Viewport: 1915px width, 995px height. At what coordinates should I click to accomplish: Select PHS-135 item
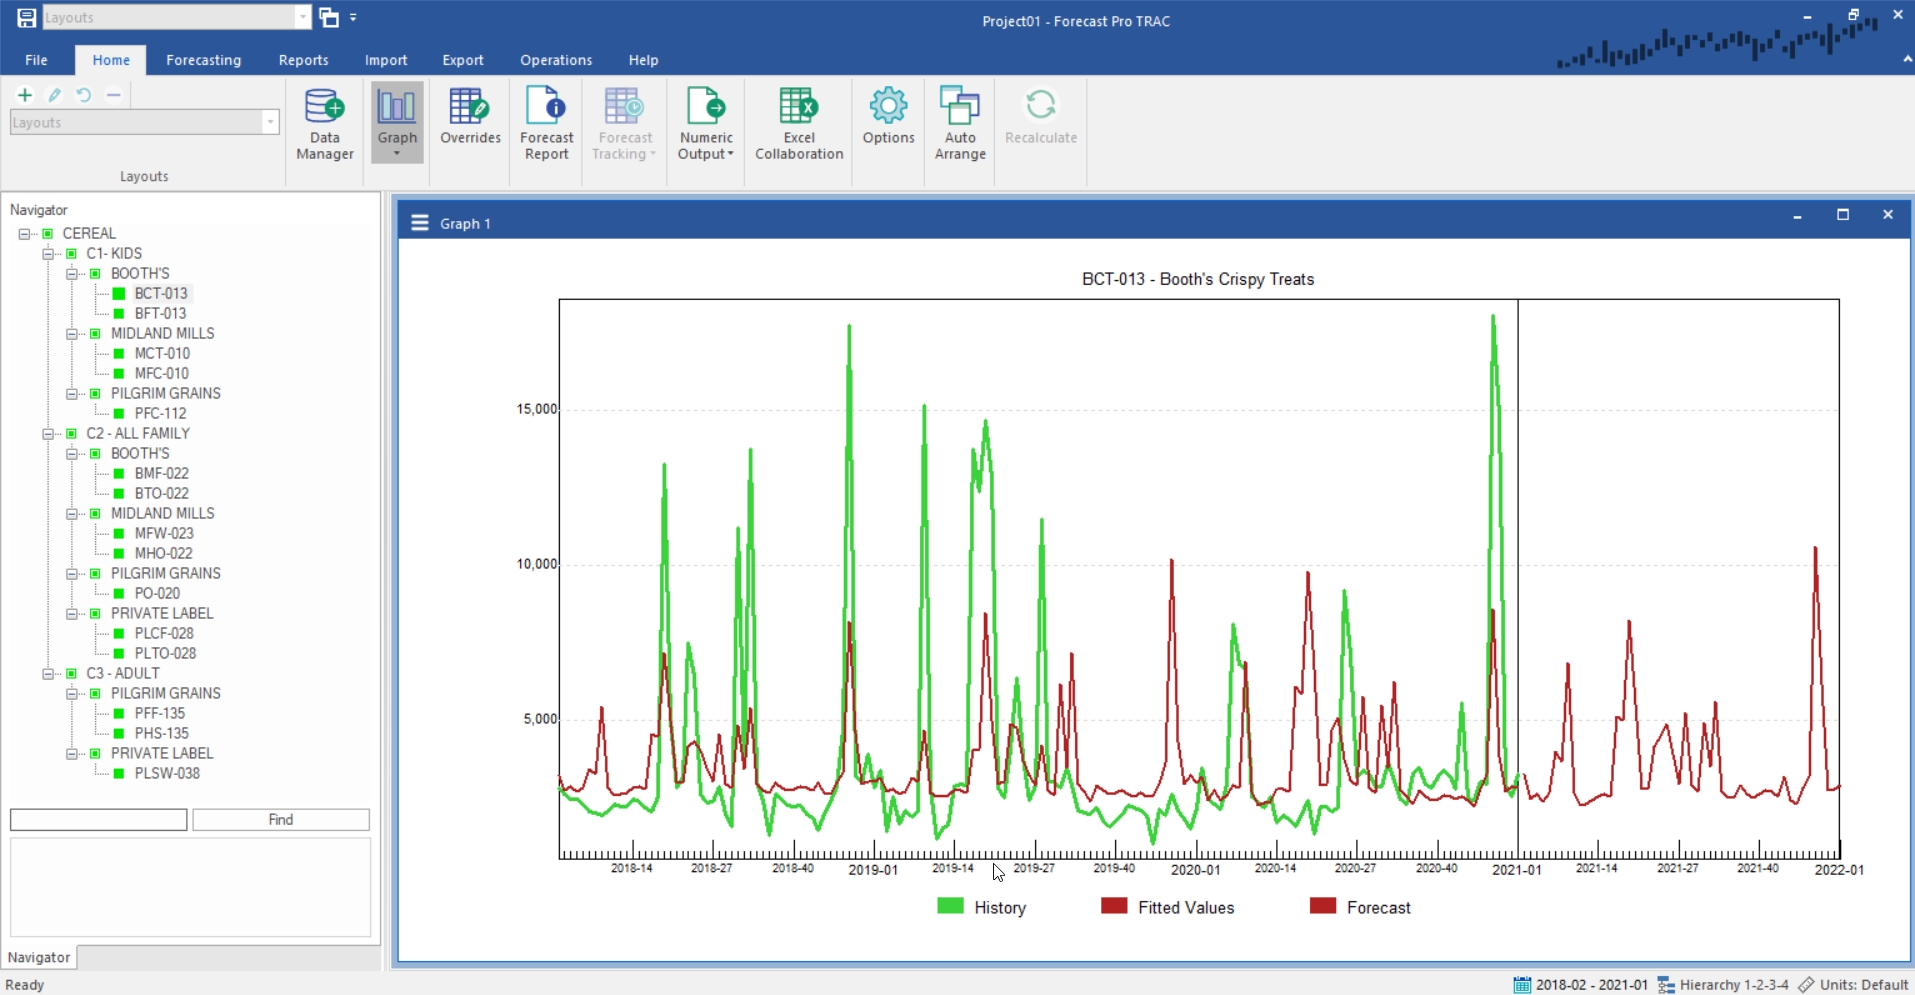[x=161, y=733]
